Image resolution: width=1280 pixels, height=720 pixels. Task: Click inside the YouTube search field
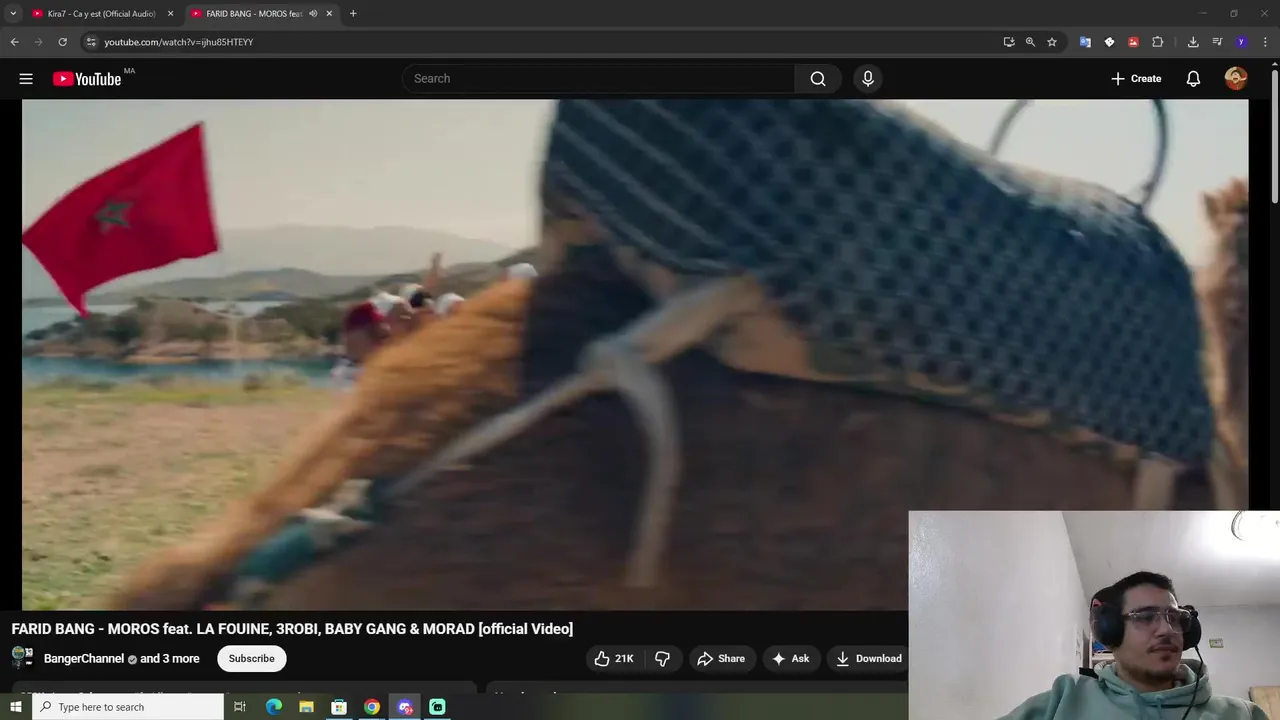click(x=600, y=79)
